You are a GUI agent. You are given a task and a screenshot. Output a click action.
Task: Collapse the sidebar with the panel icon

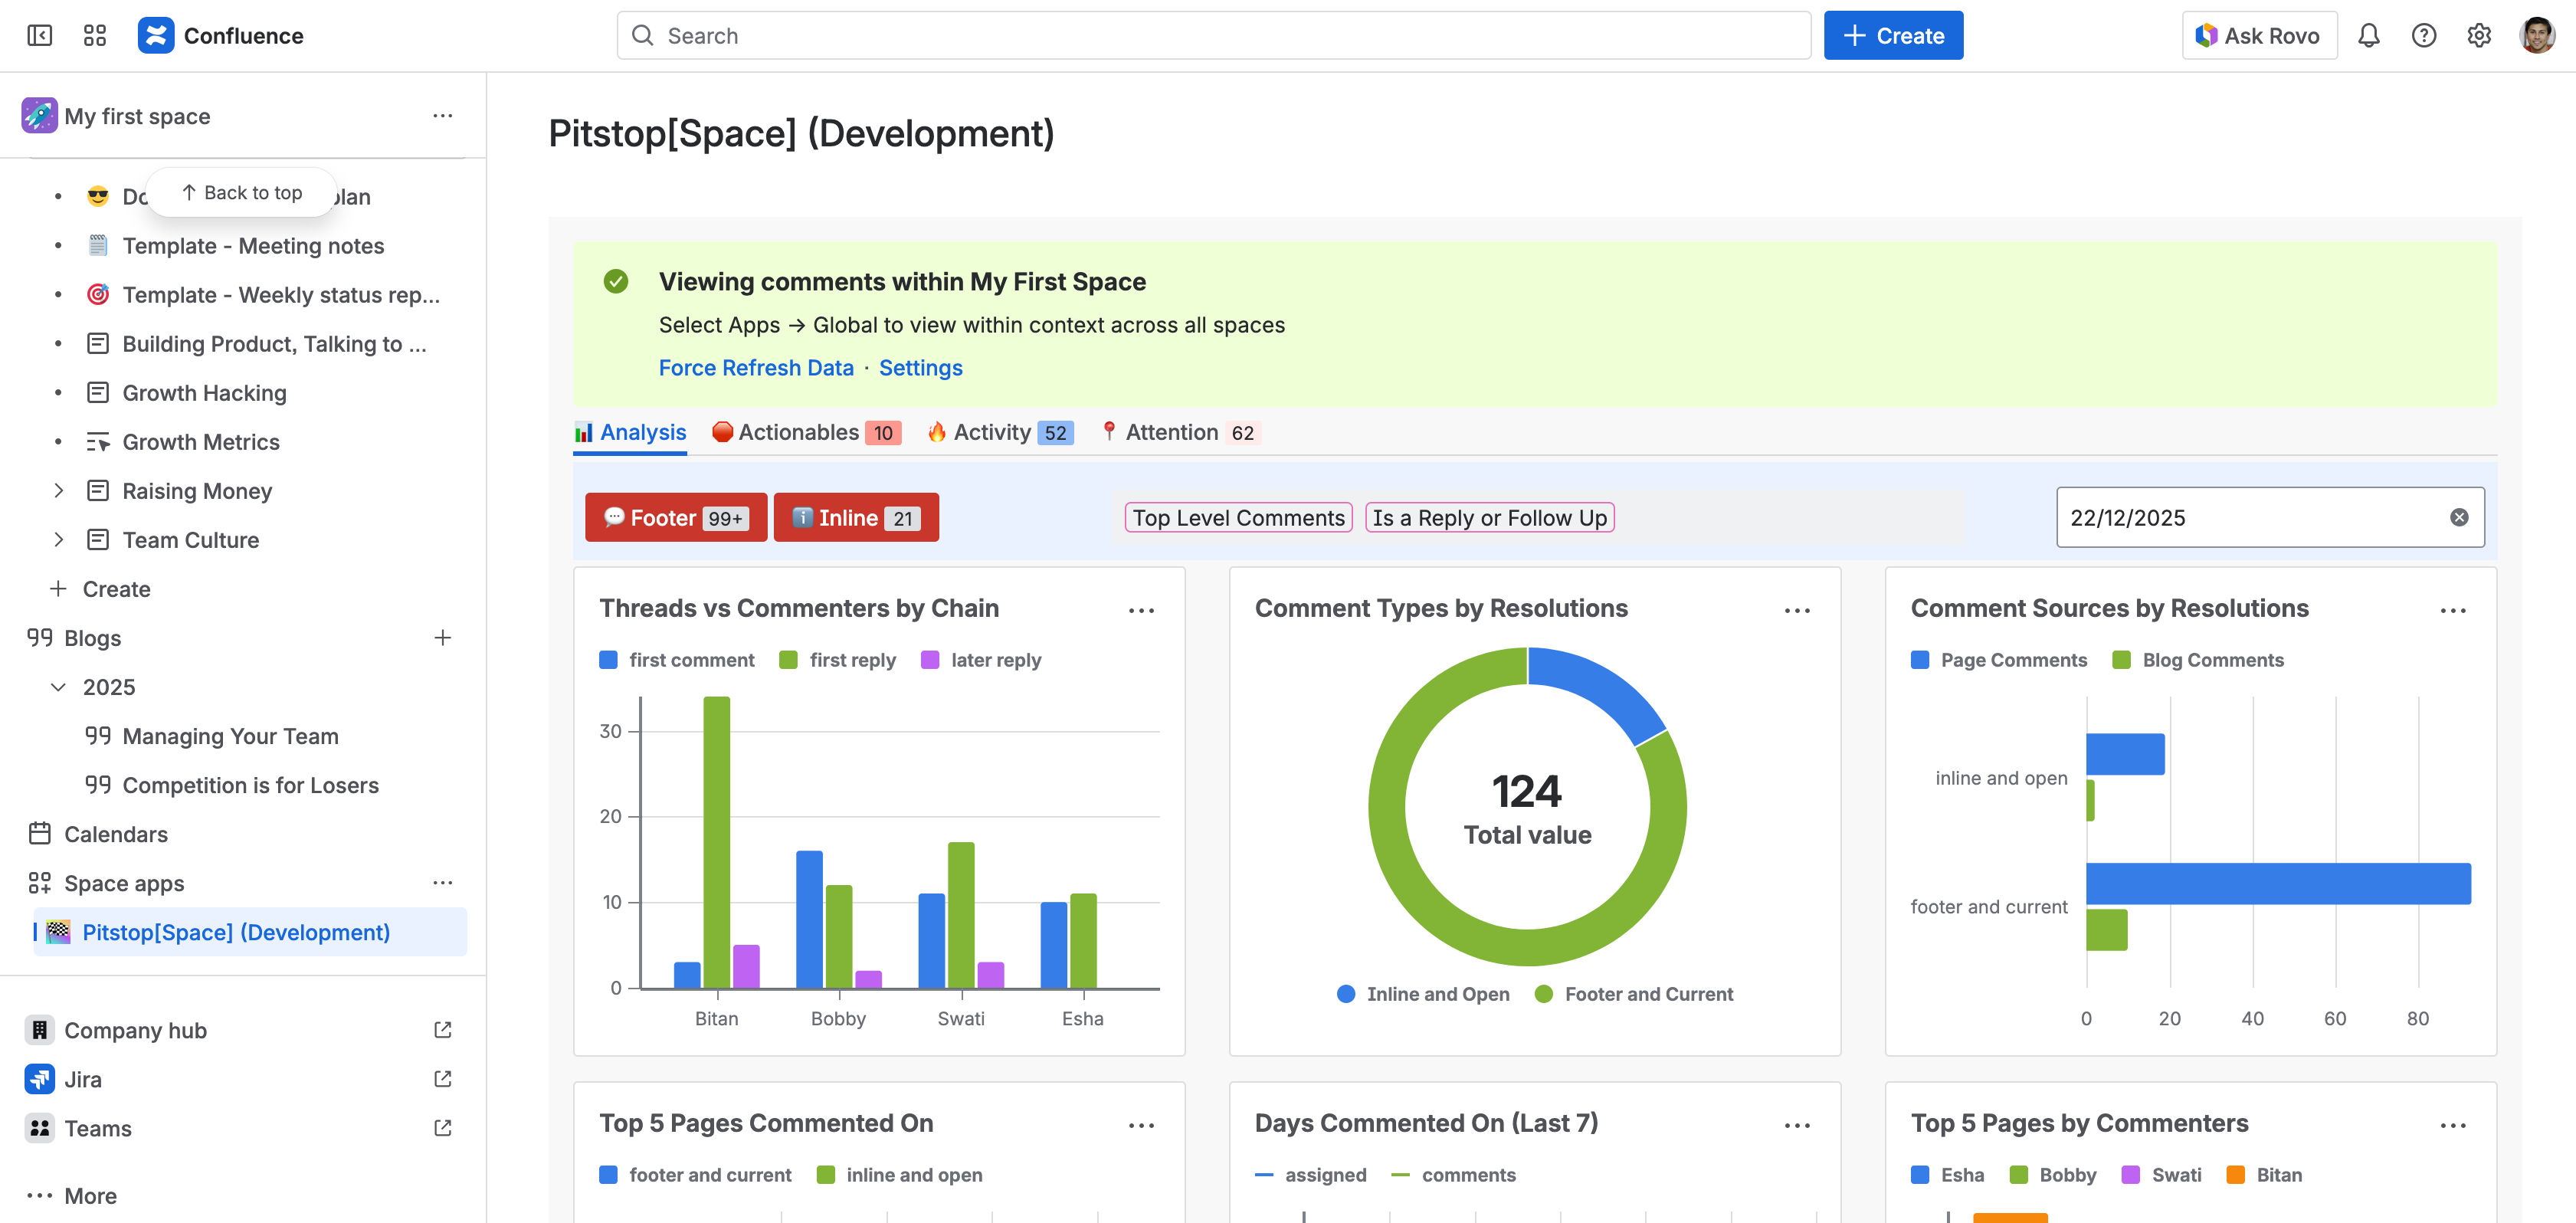40,36
